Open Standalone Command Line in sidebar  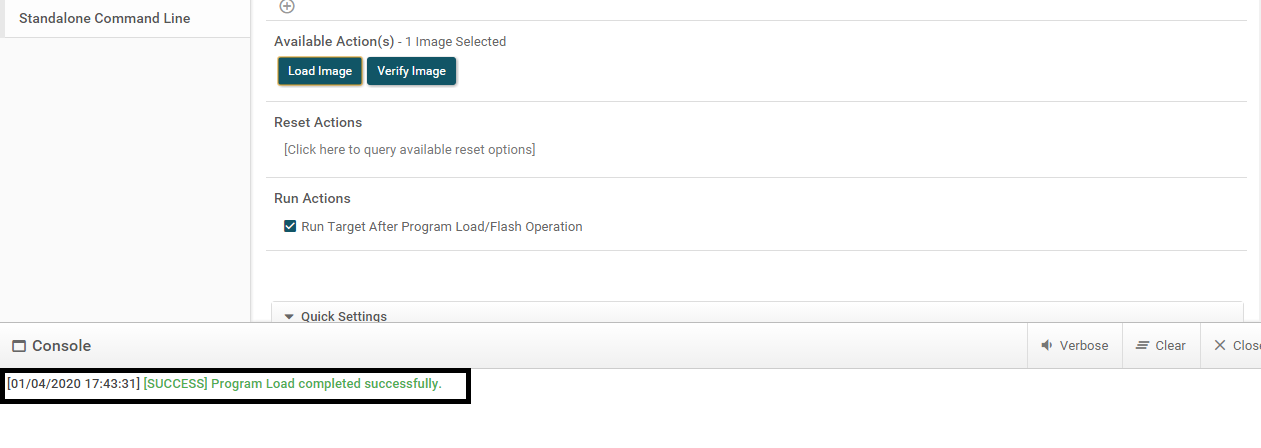(x=104, y=18)
